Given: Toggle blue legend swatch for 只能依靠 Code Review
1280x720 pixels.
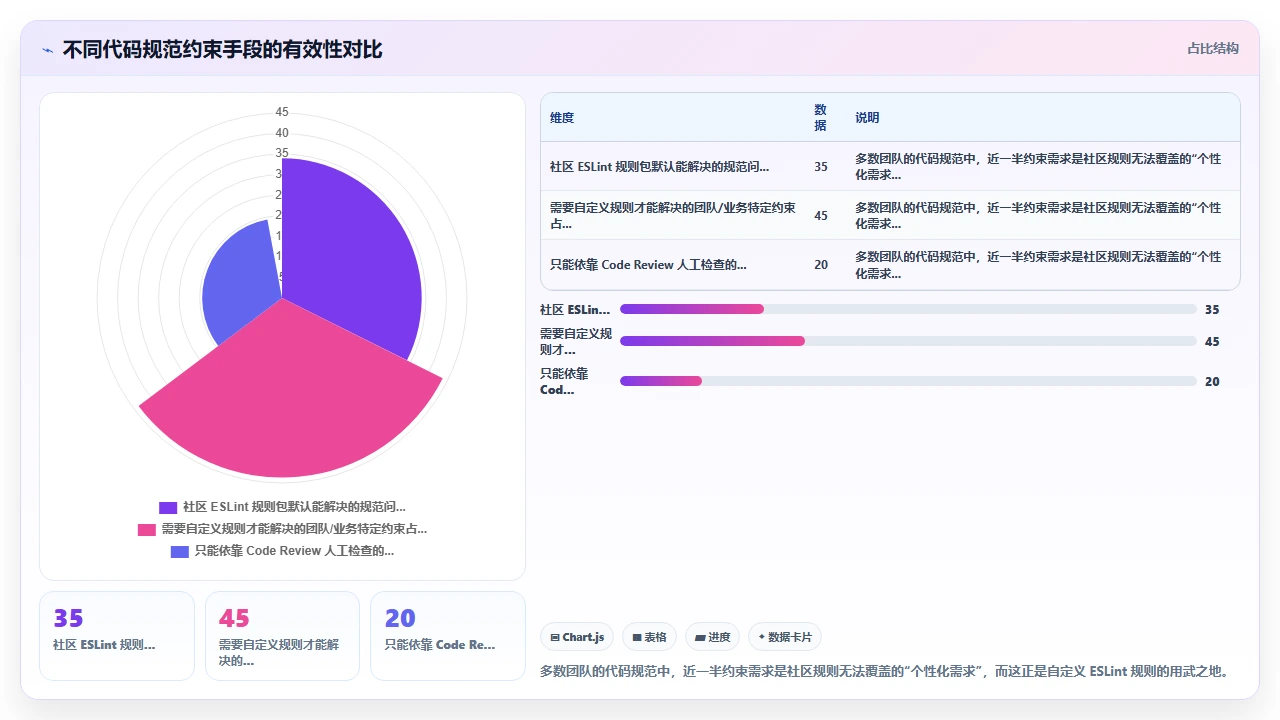Looking at the screenshot, I should [180, 551].
